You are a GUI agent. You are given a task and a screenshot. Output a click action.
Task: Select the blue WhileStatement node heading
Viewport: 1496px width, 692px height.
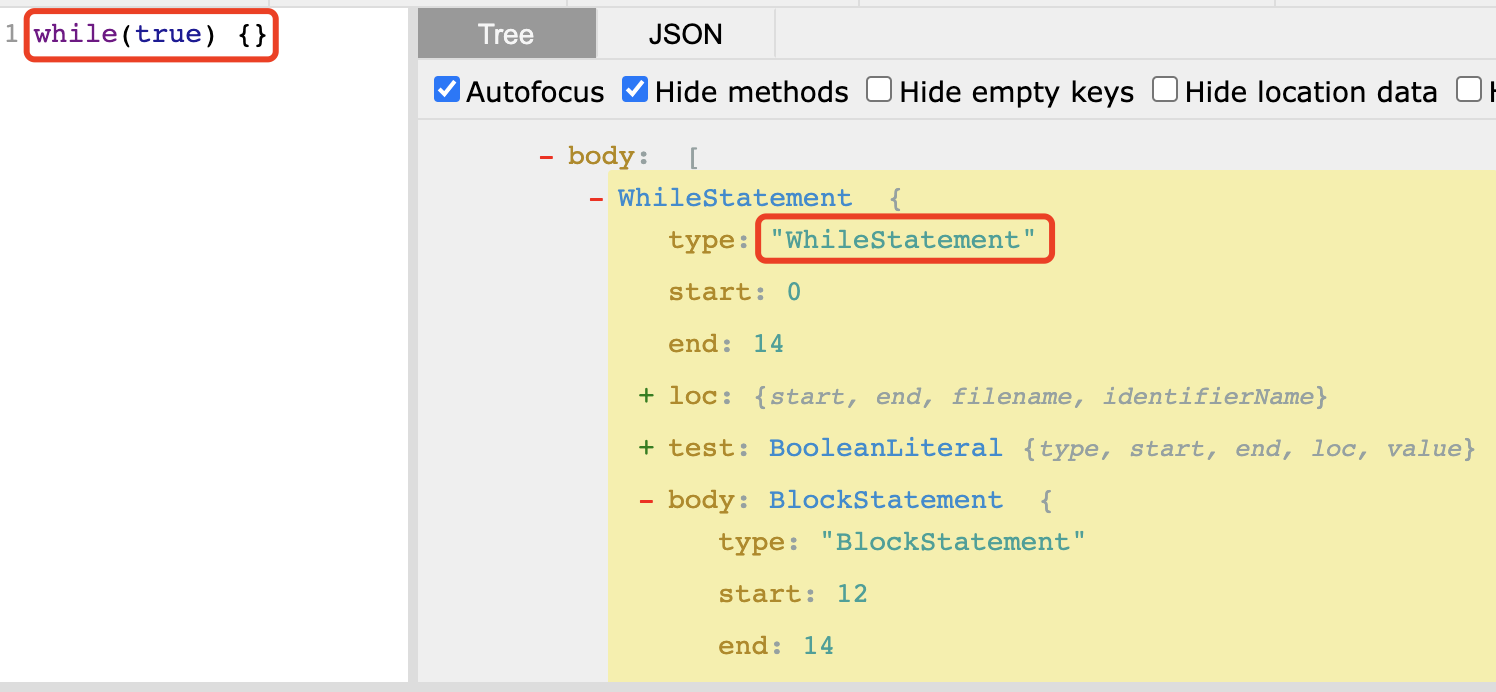coord(735,198)
